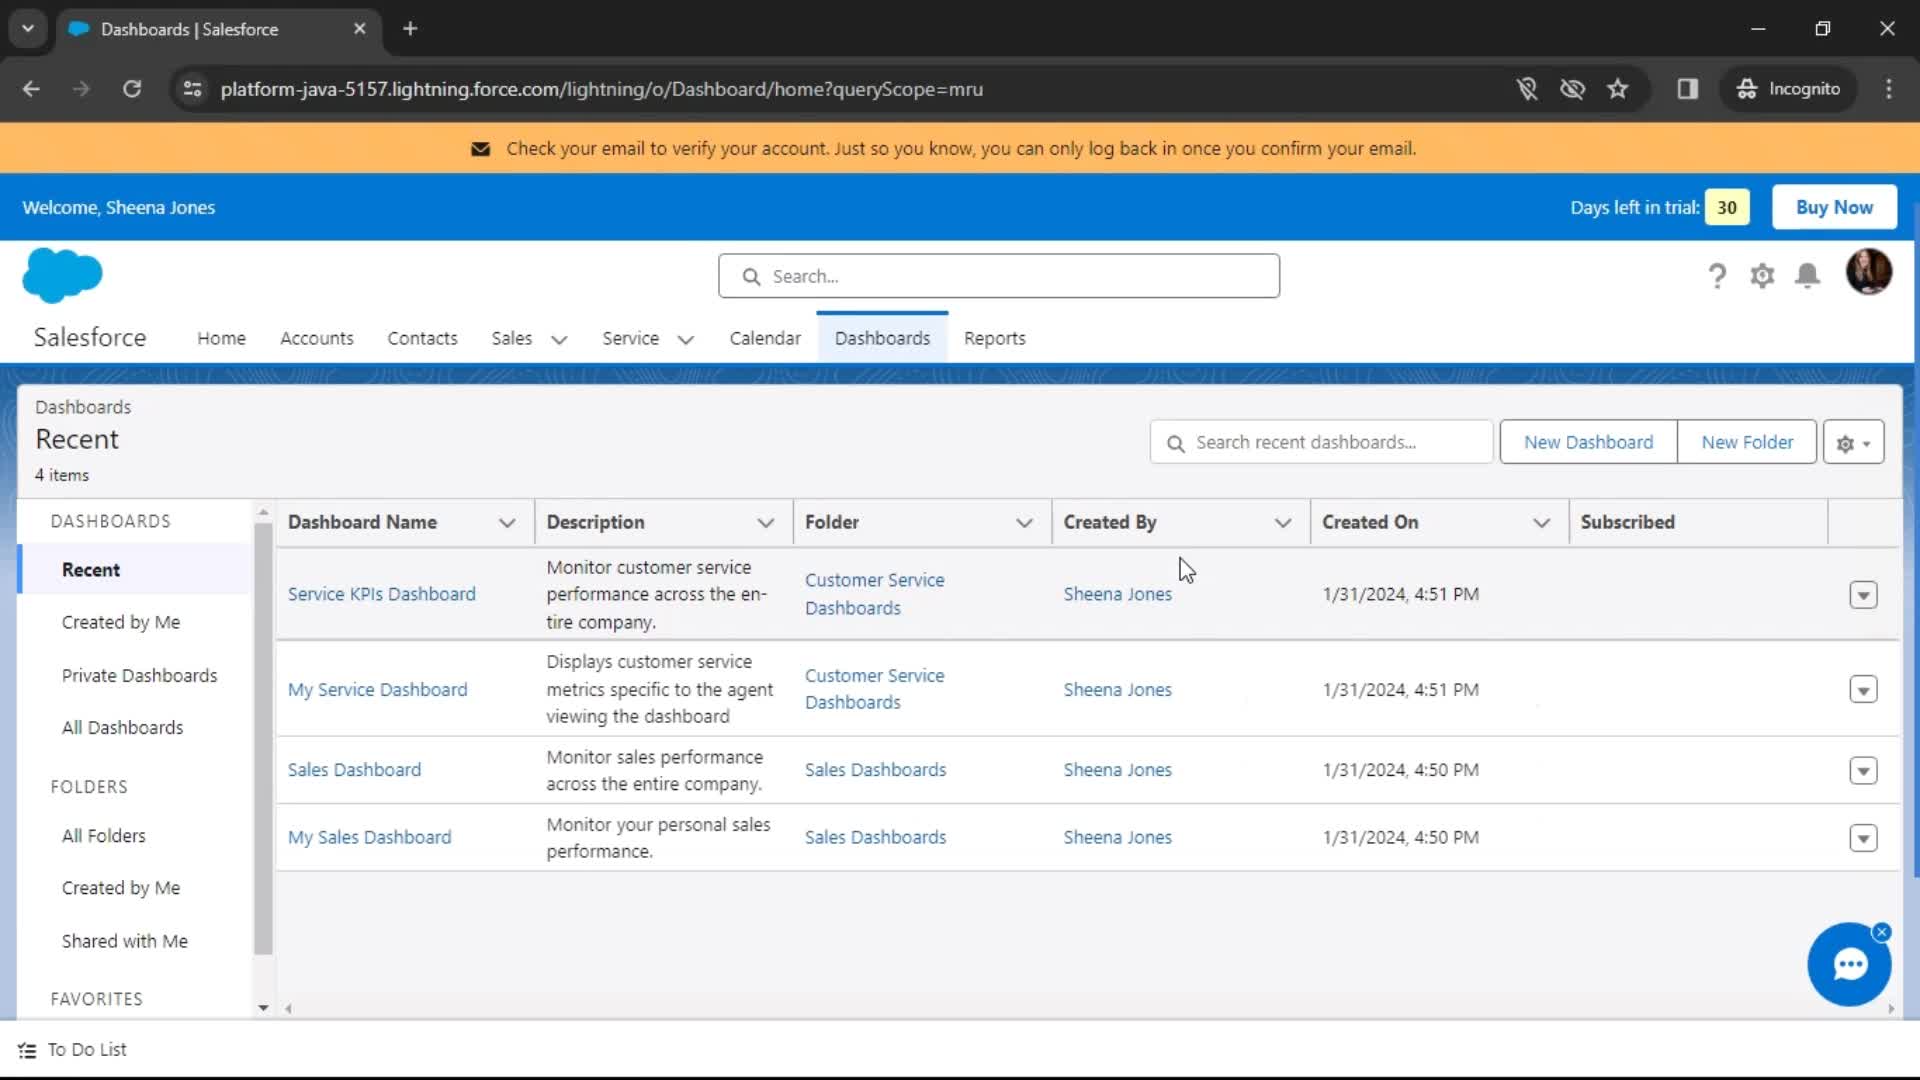
Task: Open new browser tab with plus
Action: tap(410, 29)
